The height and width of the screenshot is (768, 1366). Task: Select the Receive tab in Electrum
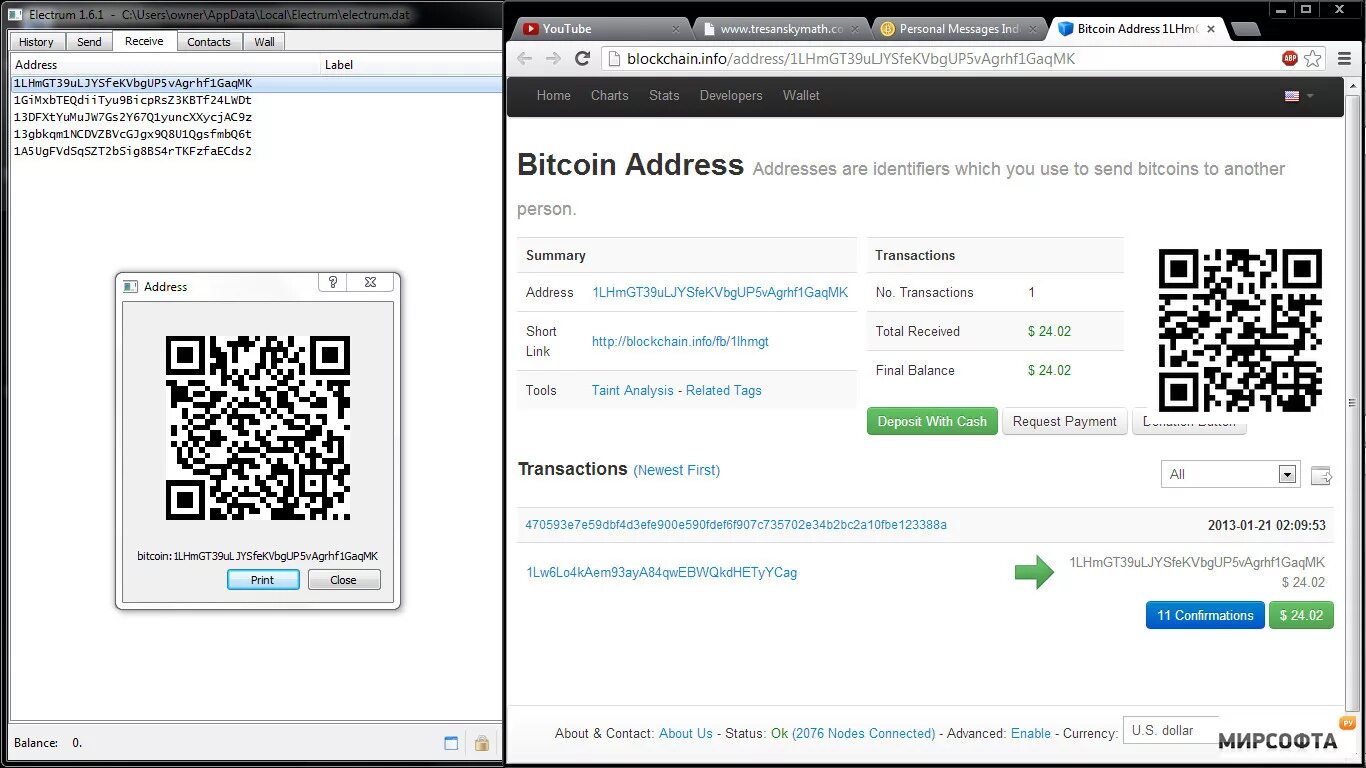pyautogui.click(x=144, y=41)
